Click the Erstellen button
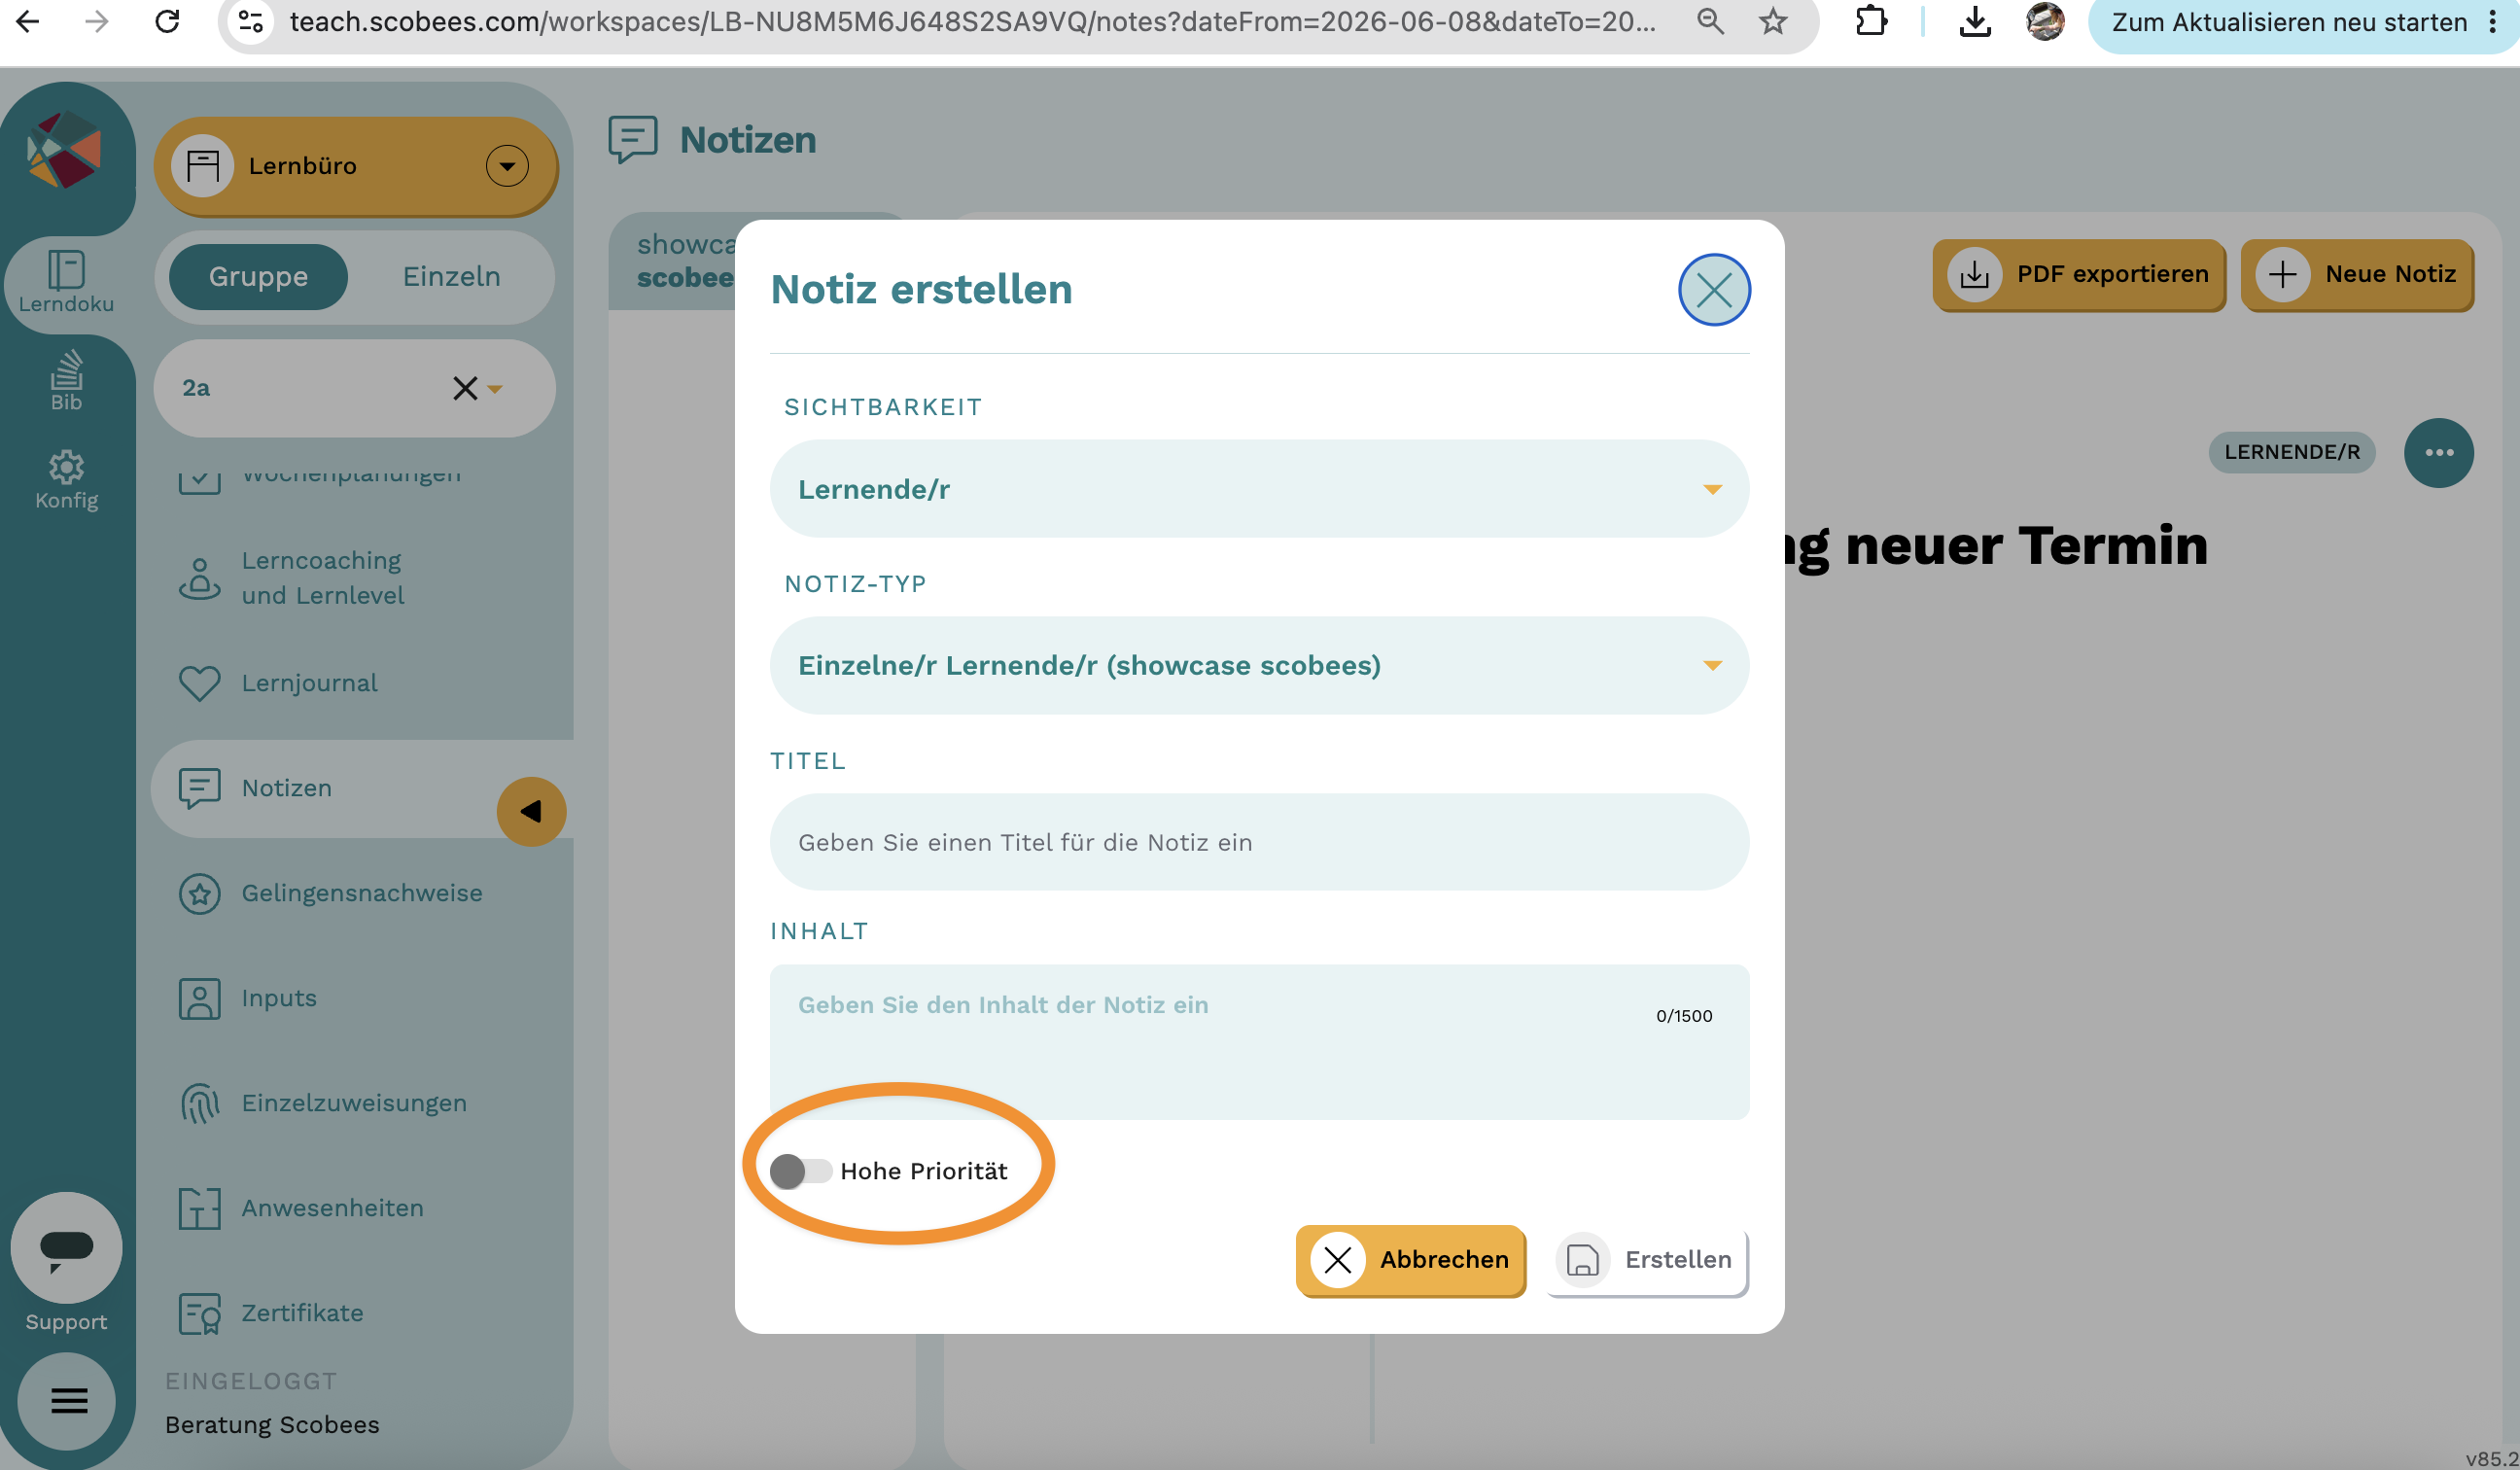 point(1647,1260)
